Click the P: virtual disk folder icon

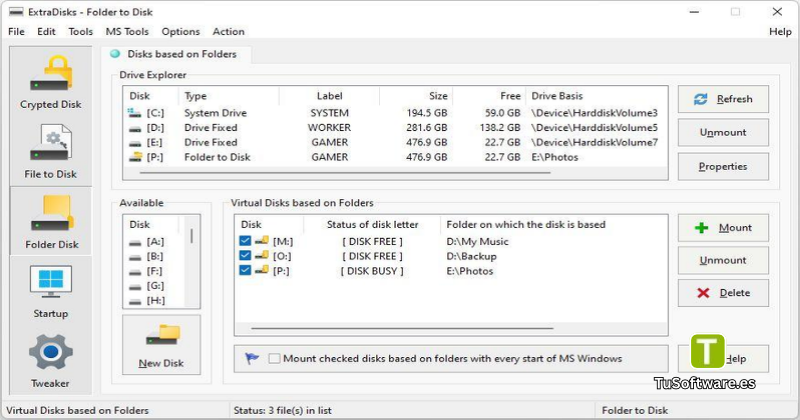point(262,270)
